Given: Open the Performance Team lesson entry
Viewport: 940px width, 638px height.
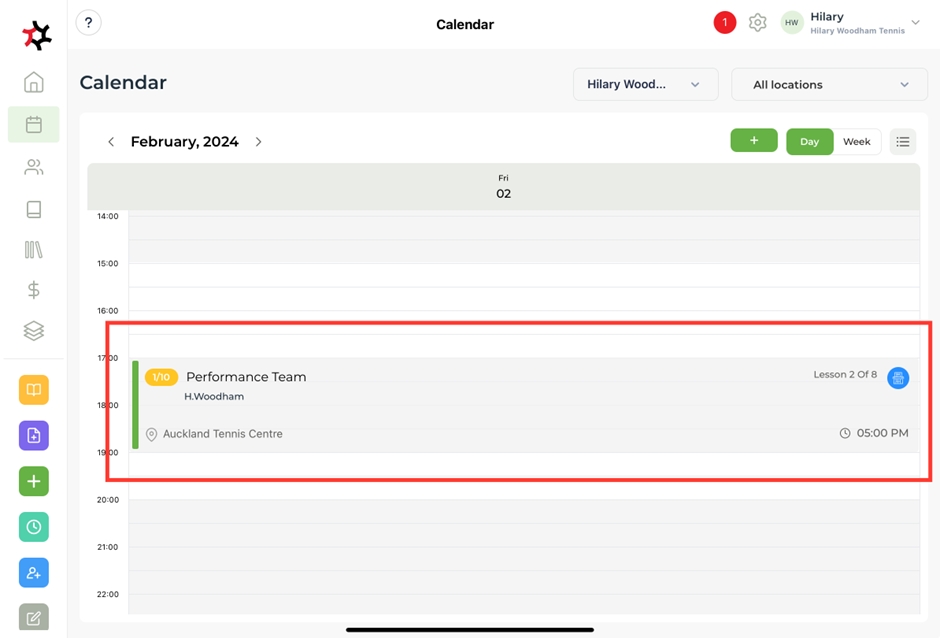Looking at the screenshot, I should click(x=500, y=405).
